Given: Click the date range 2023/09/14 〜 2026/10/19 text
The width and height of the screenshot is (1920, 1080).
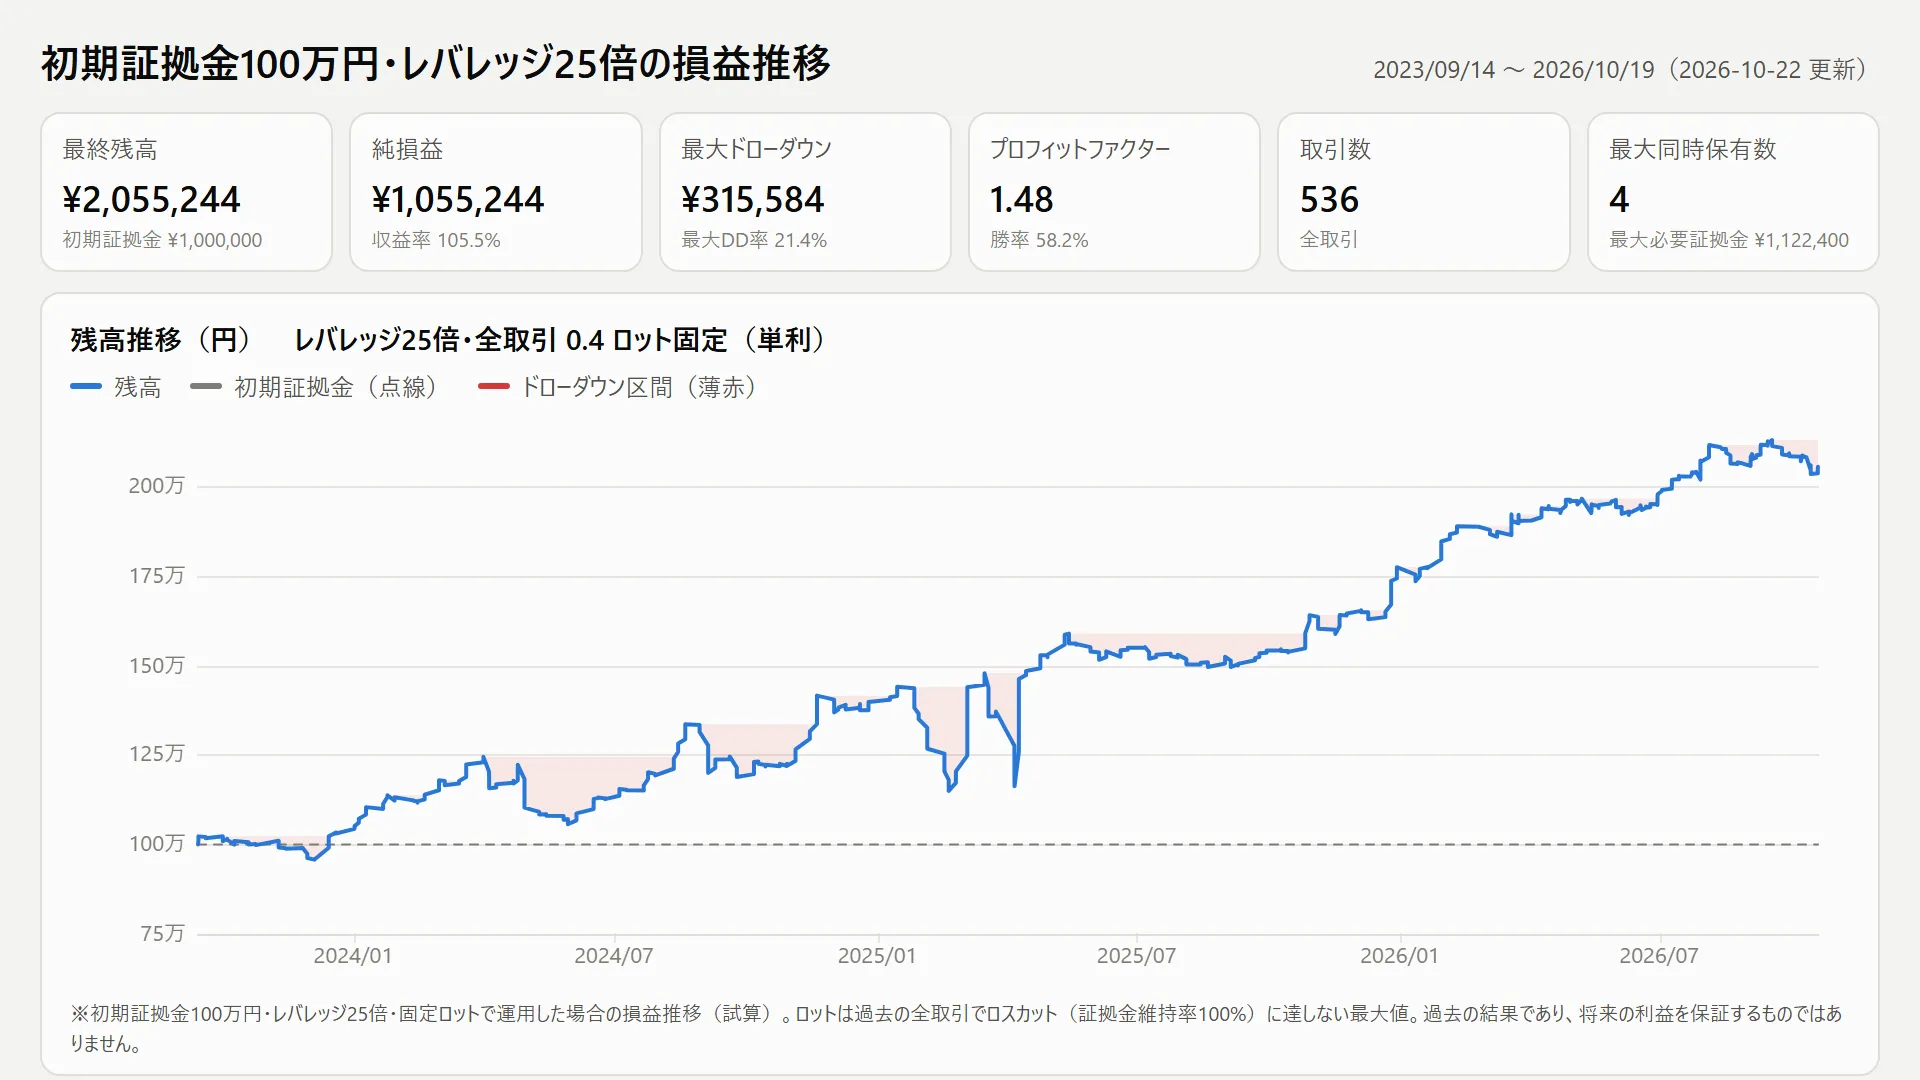Looking at the screenshot, I should [x=1514, y=70].
